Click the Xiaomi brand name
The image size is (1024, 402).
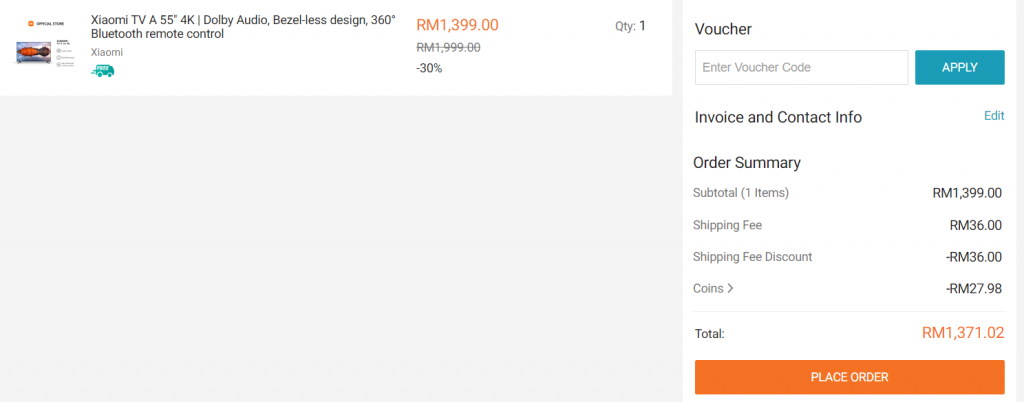pos(107,52)
